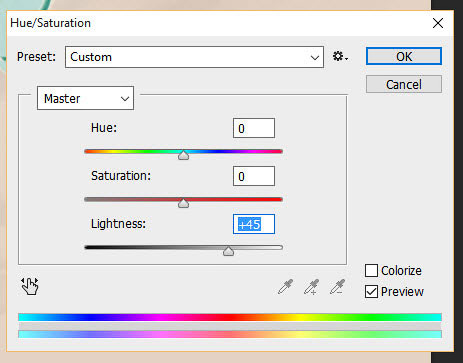The height and width of the screenshot is (363, 463).
Task: Select the Subtract from Sample eyedropper
Action: [x=337, y=287]
